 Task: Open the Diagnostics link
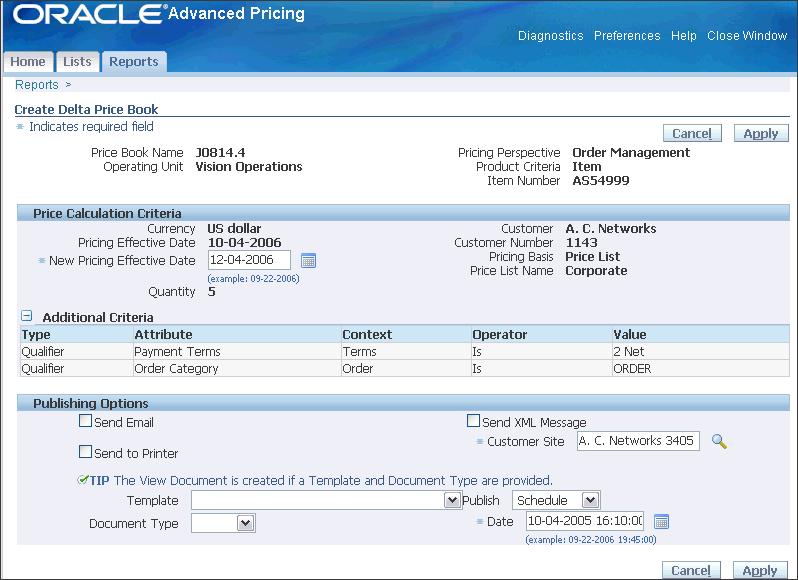[551, 36]
